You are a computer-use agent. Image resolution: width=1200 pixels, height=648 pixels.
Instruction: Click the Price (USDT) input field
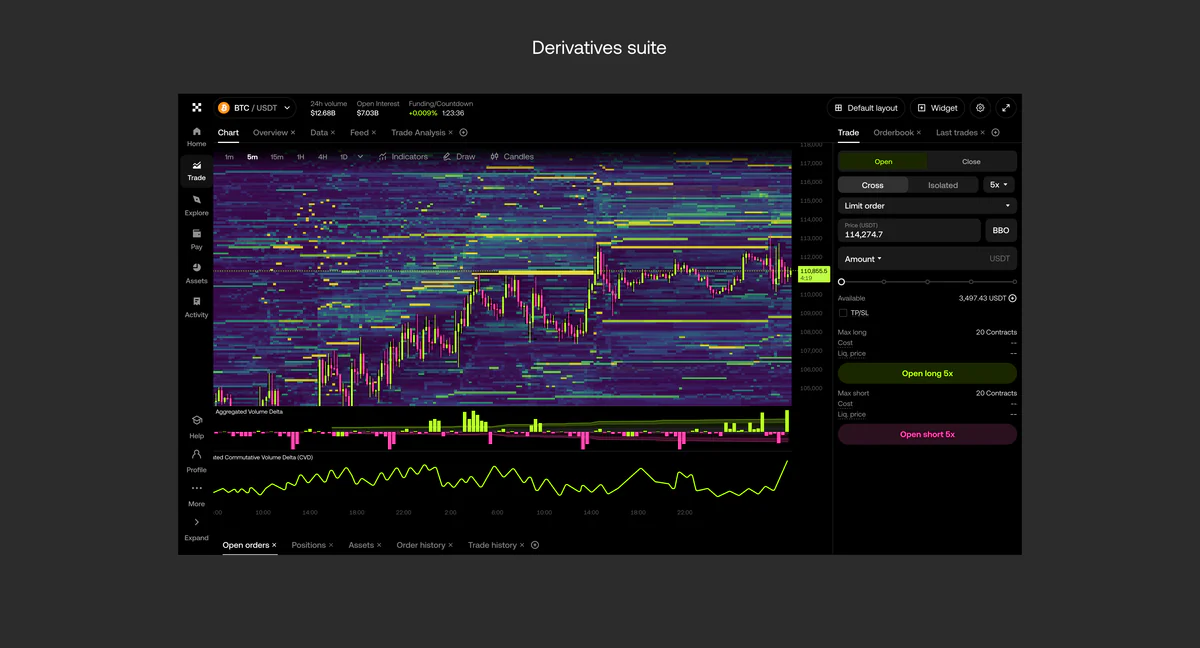[x=909, y=230]
